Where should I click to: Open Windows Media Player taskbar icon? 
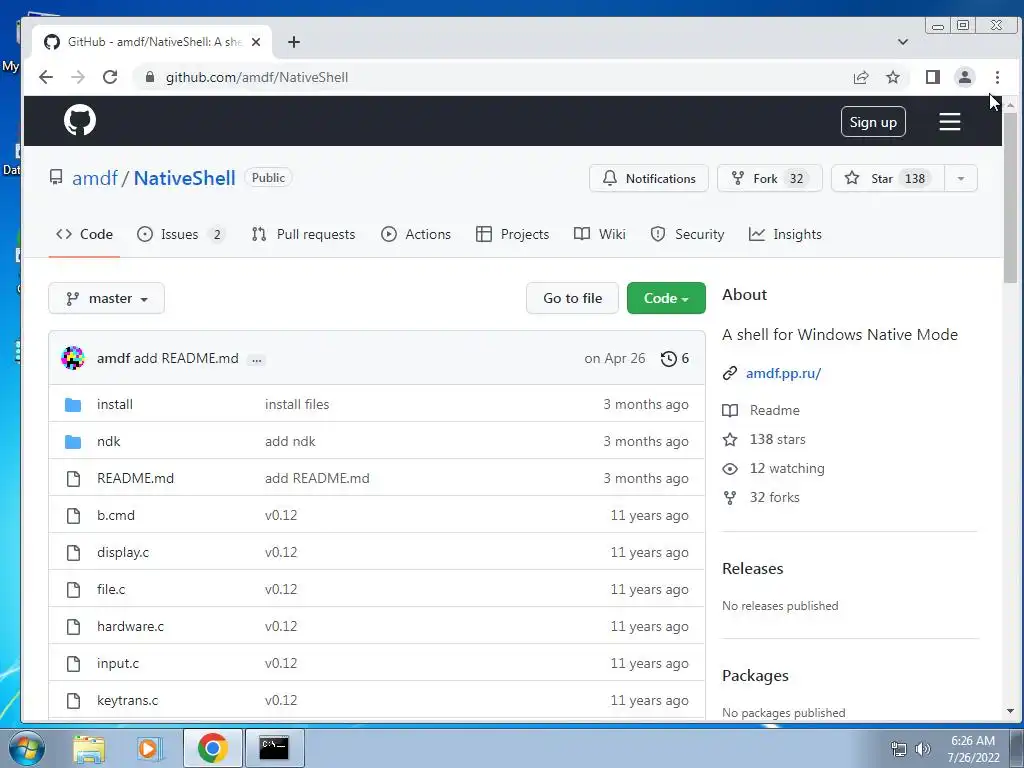click(148, 748)
